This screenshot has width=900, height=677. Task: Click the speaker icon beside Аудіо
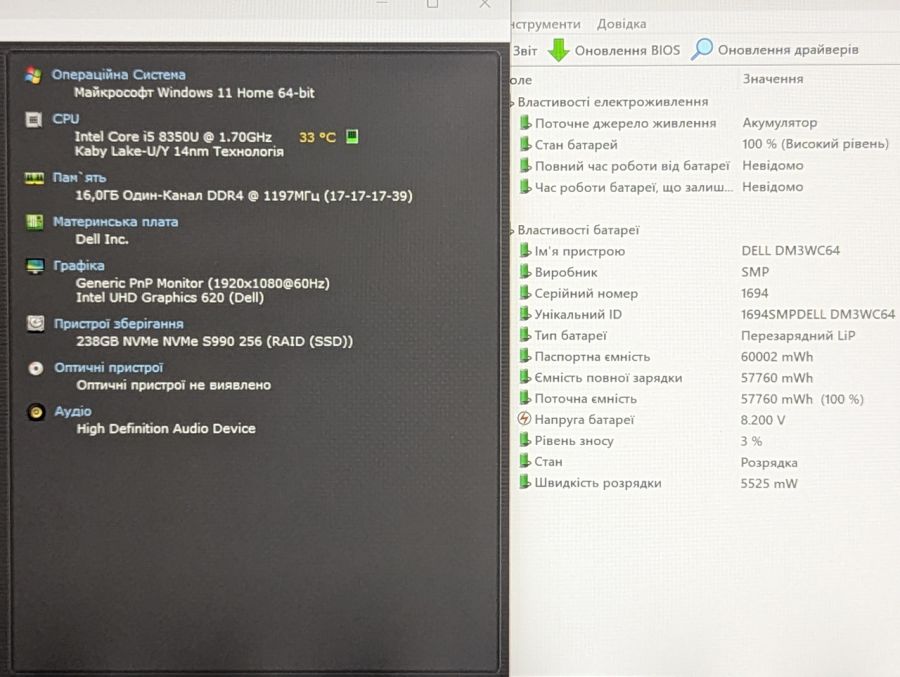pos(36,412)
